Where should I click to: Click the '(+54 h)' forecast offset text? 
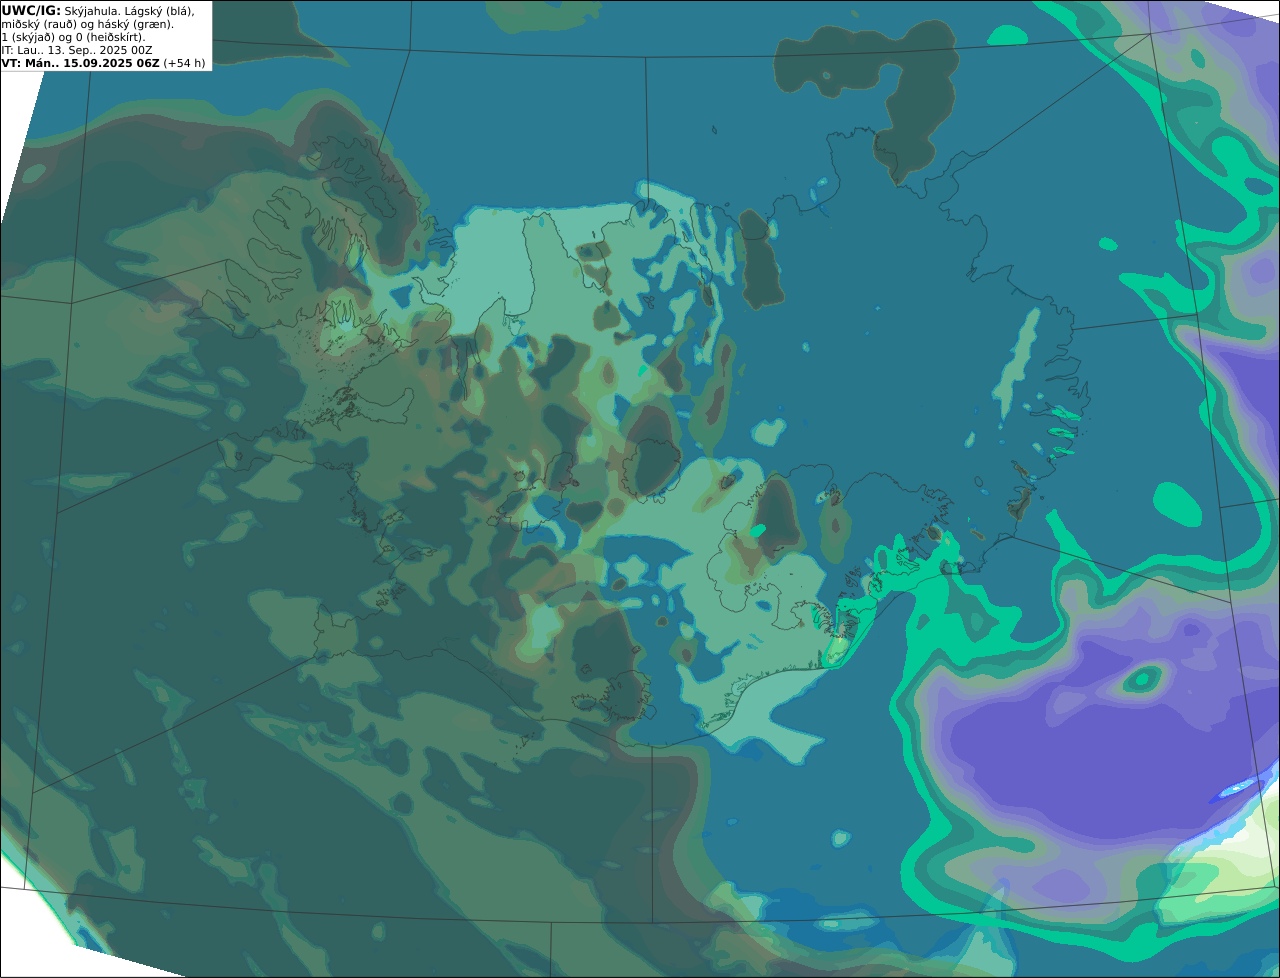[x=184, y=62]
